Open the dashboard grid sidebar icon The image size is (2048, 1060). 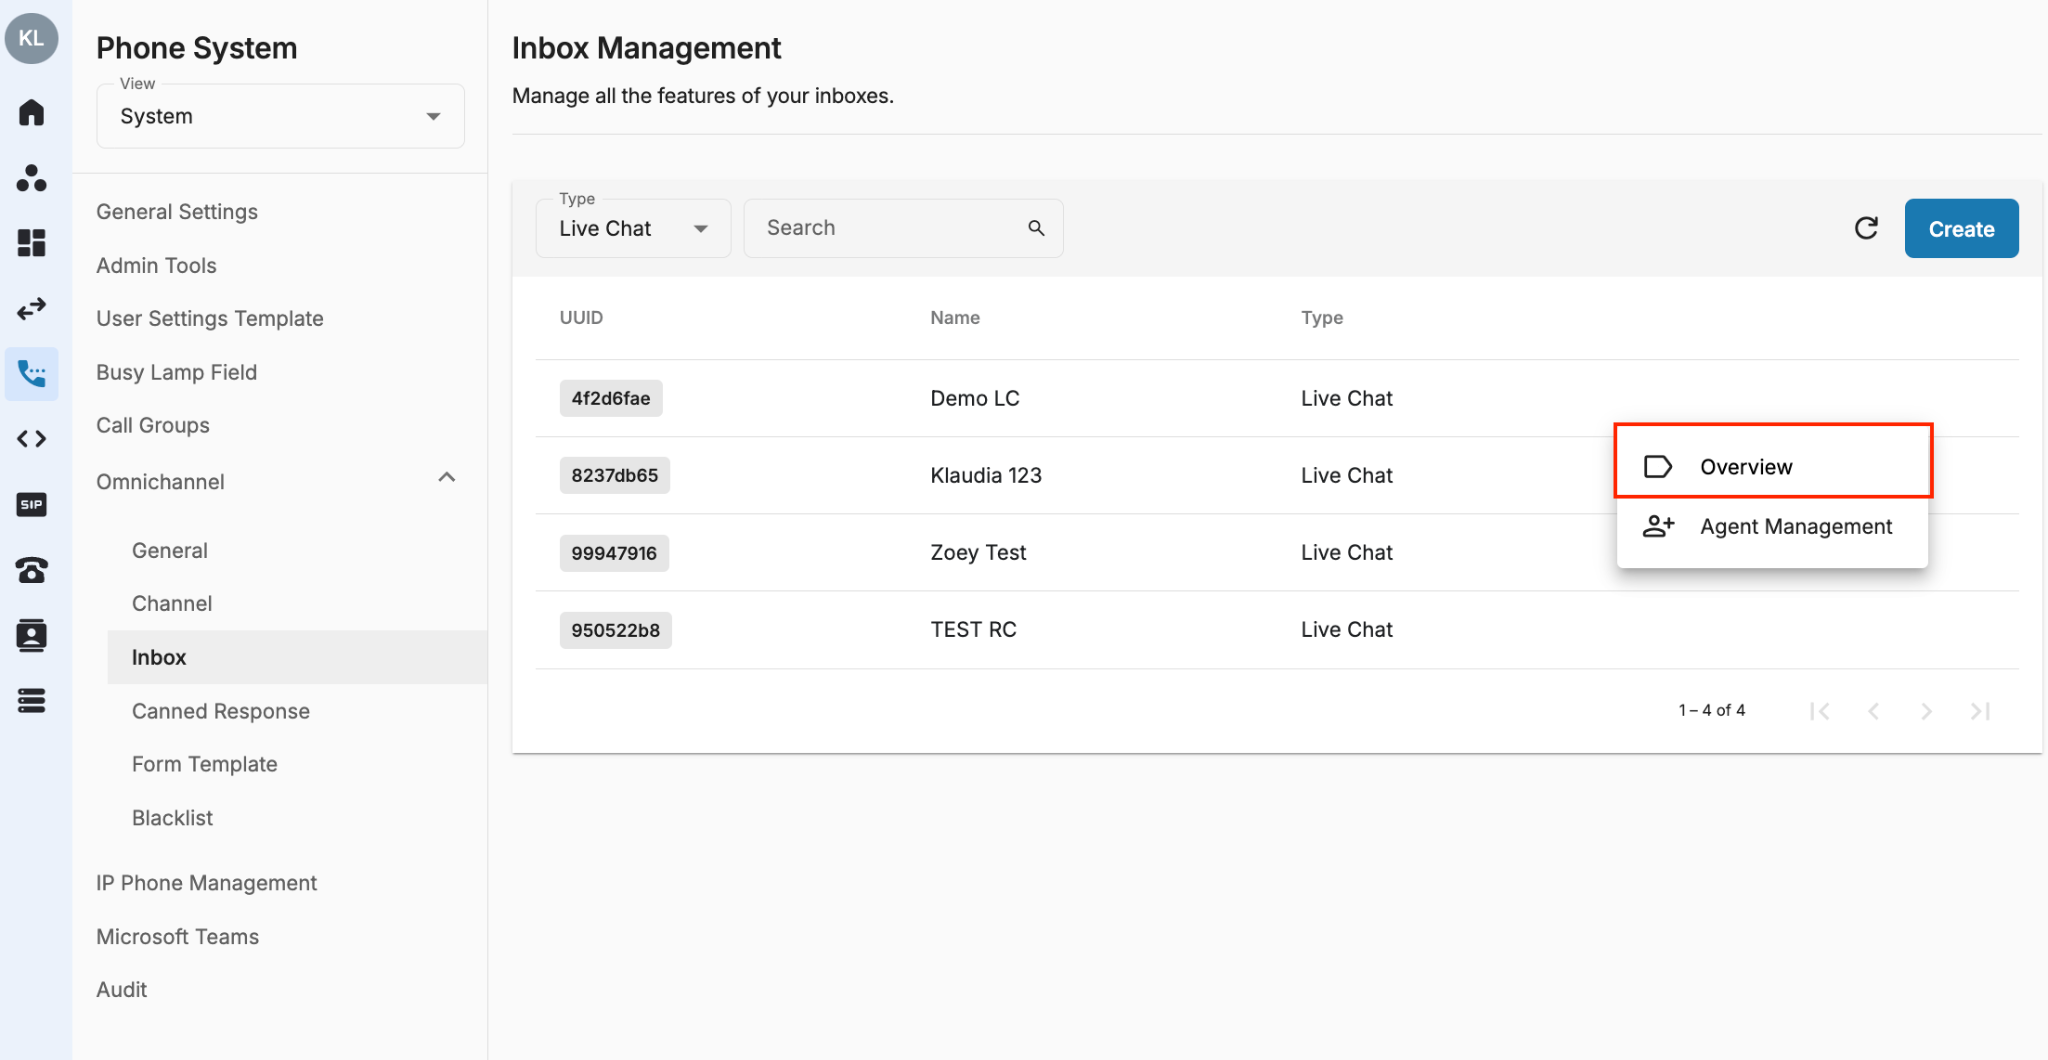31,243
